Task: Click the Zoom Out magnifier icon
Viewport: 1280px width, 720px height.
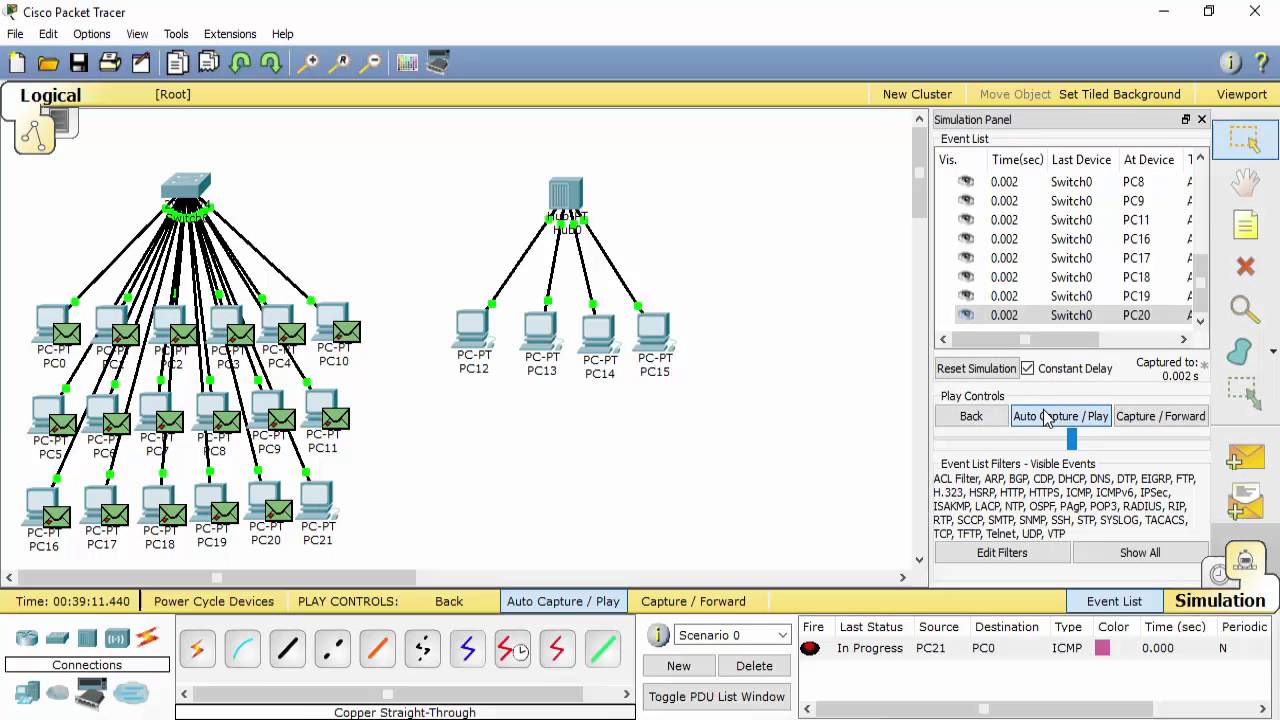Action: click(x=370, y=63)
